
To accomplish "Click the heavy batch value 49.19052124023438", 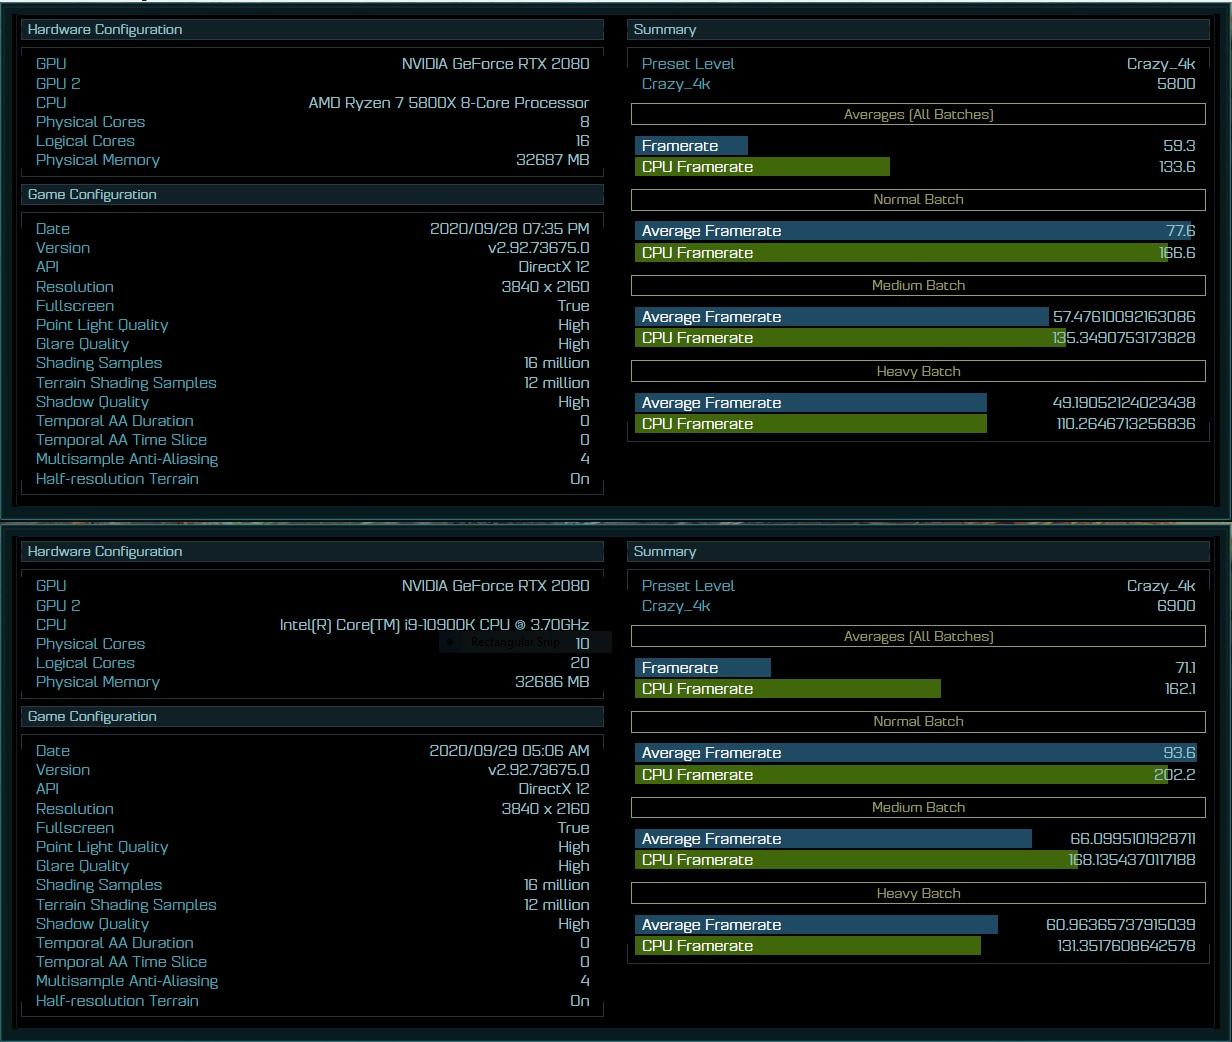I will click(1124, 403).
